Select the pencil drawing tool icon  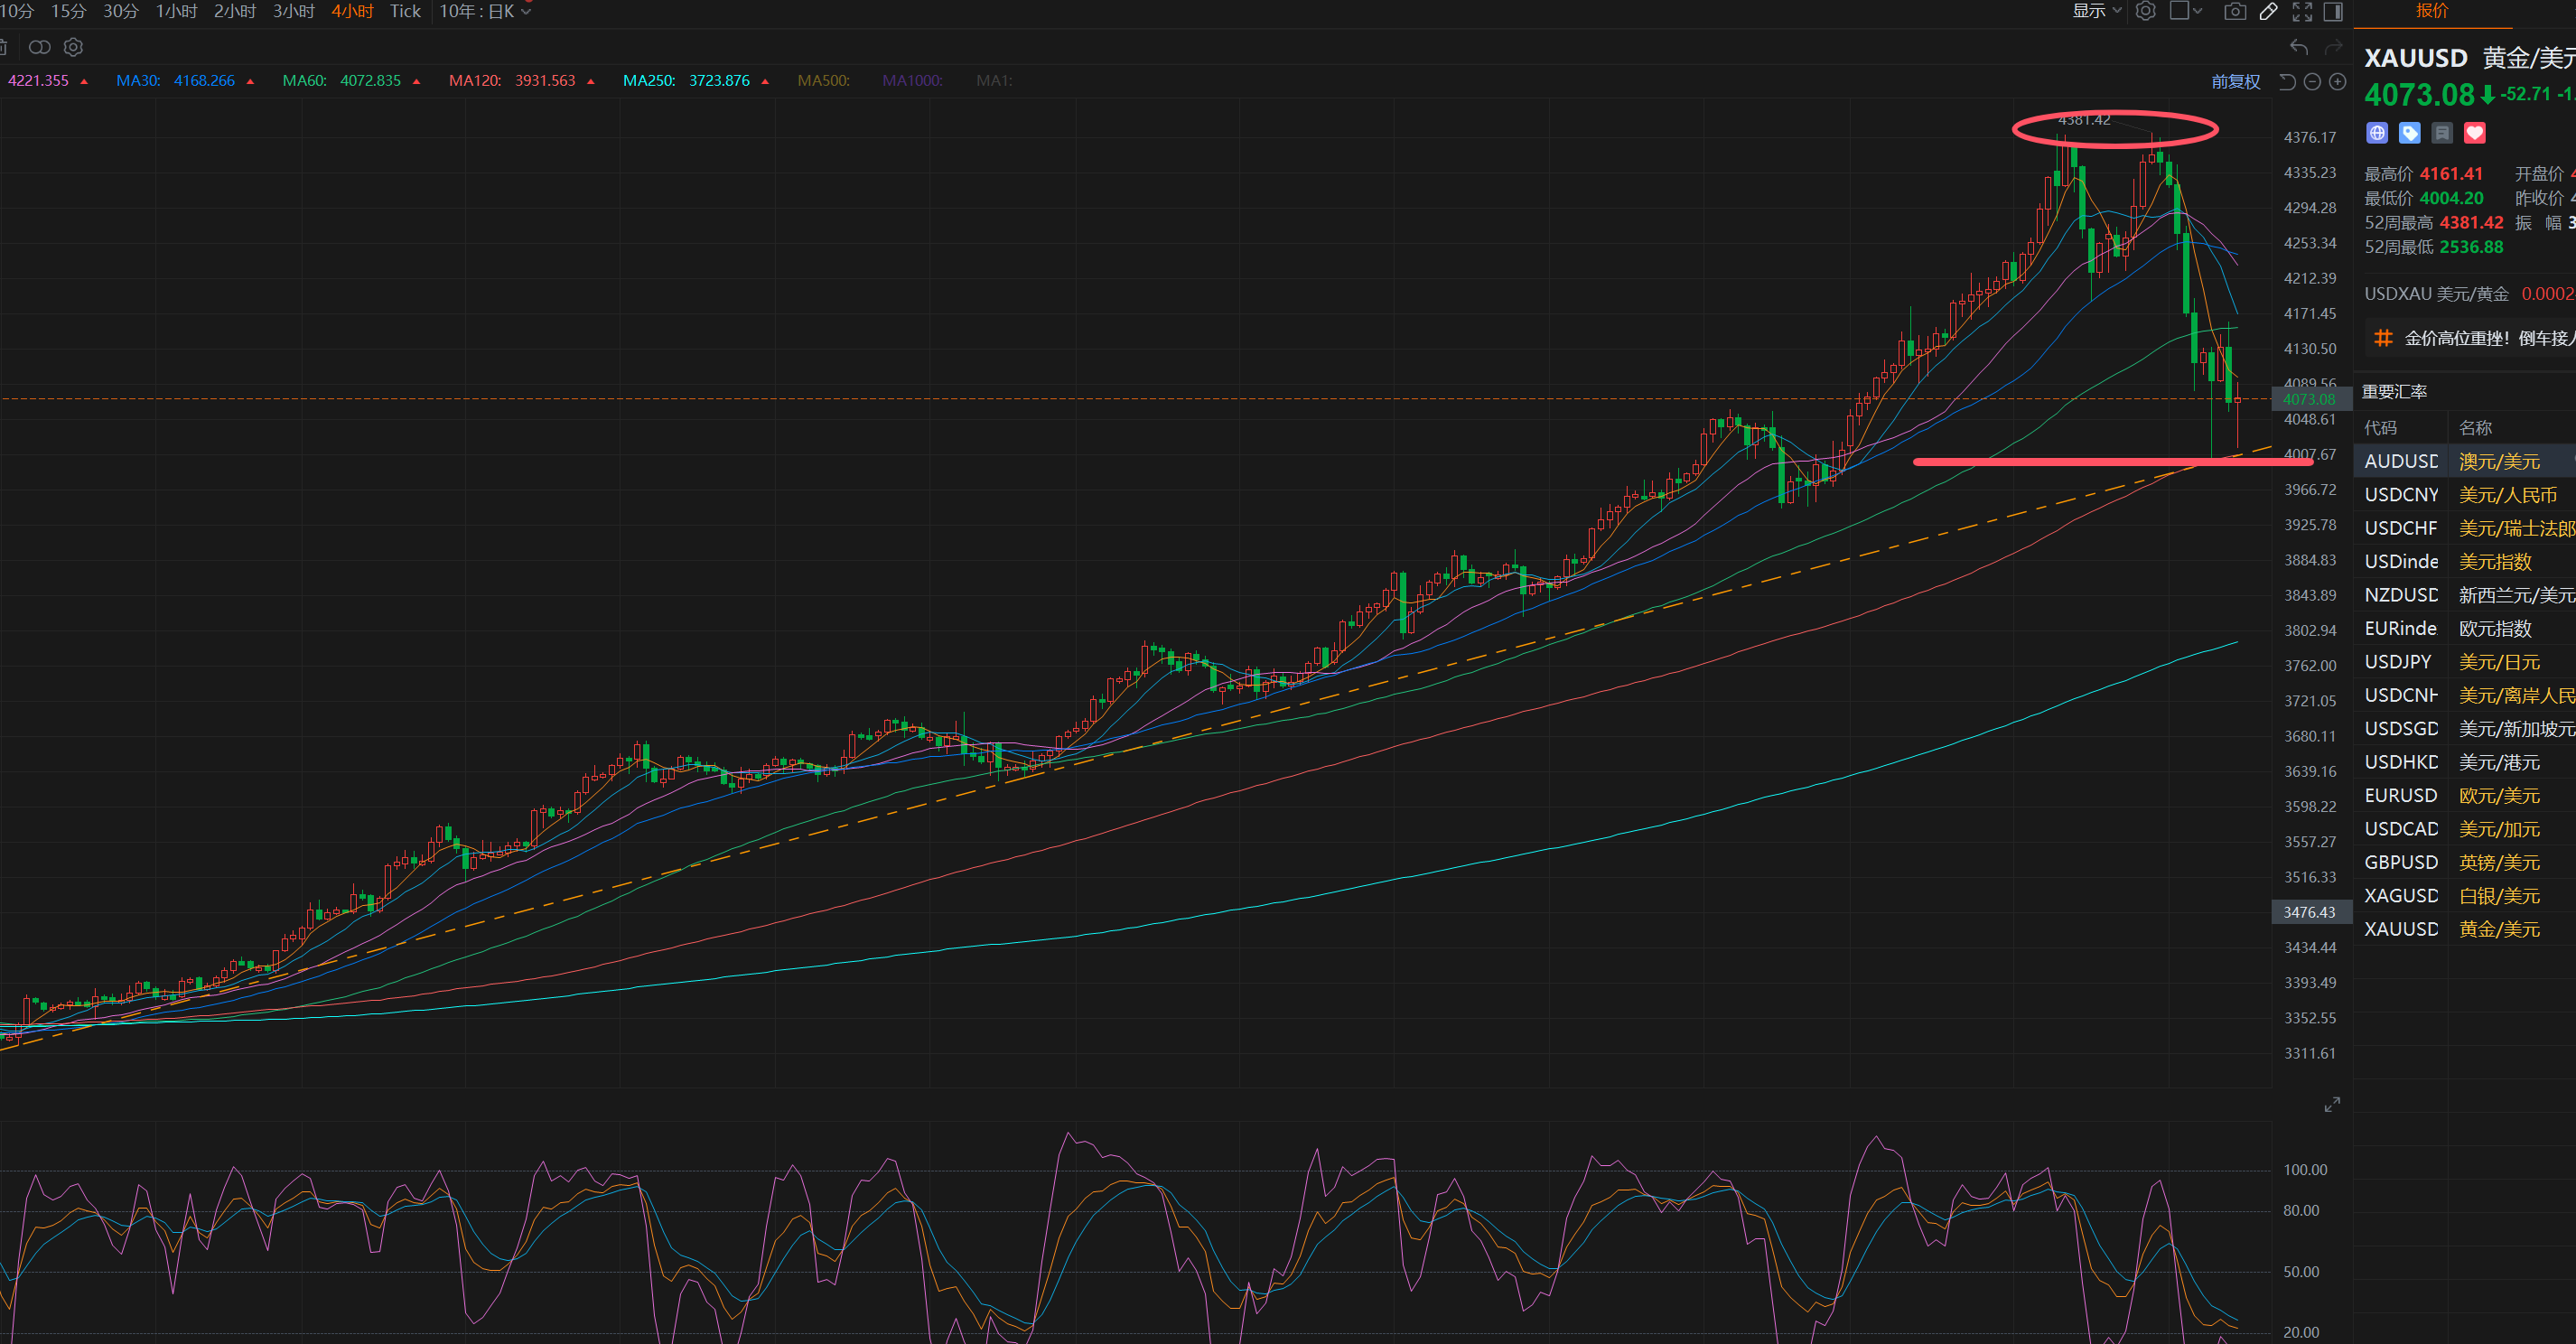point(2269,11)
